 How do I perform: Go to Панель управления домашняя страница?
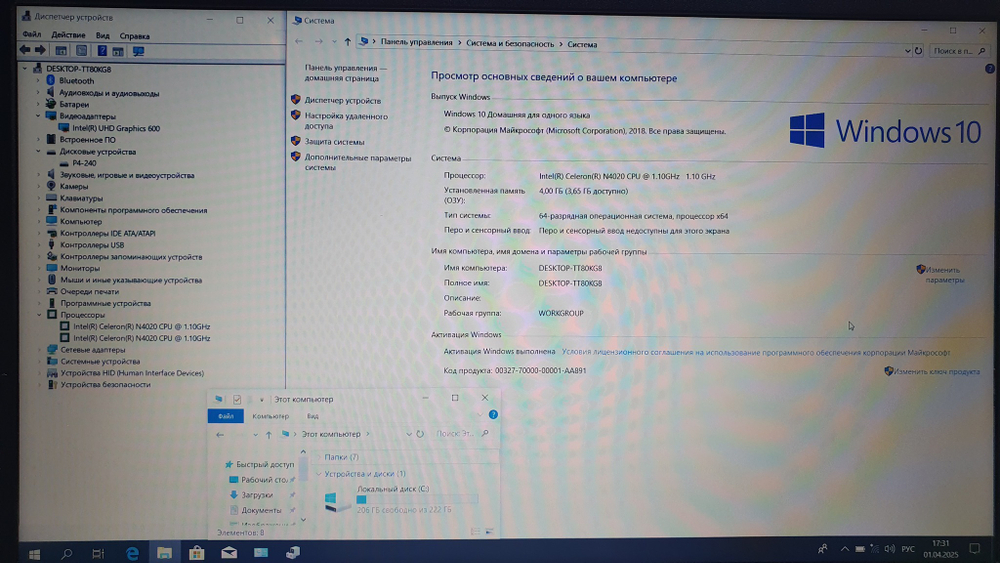pyautogui.click(x=345, y=73)
